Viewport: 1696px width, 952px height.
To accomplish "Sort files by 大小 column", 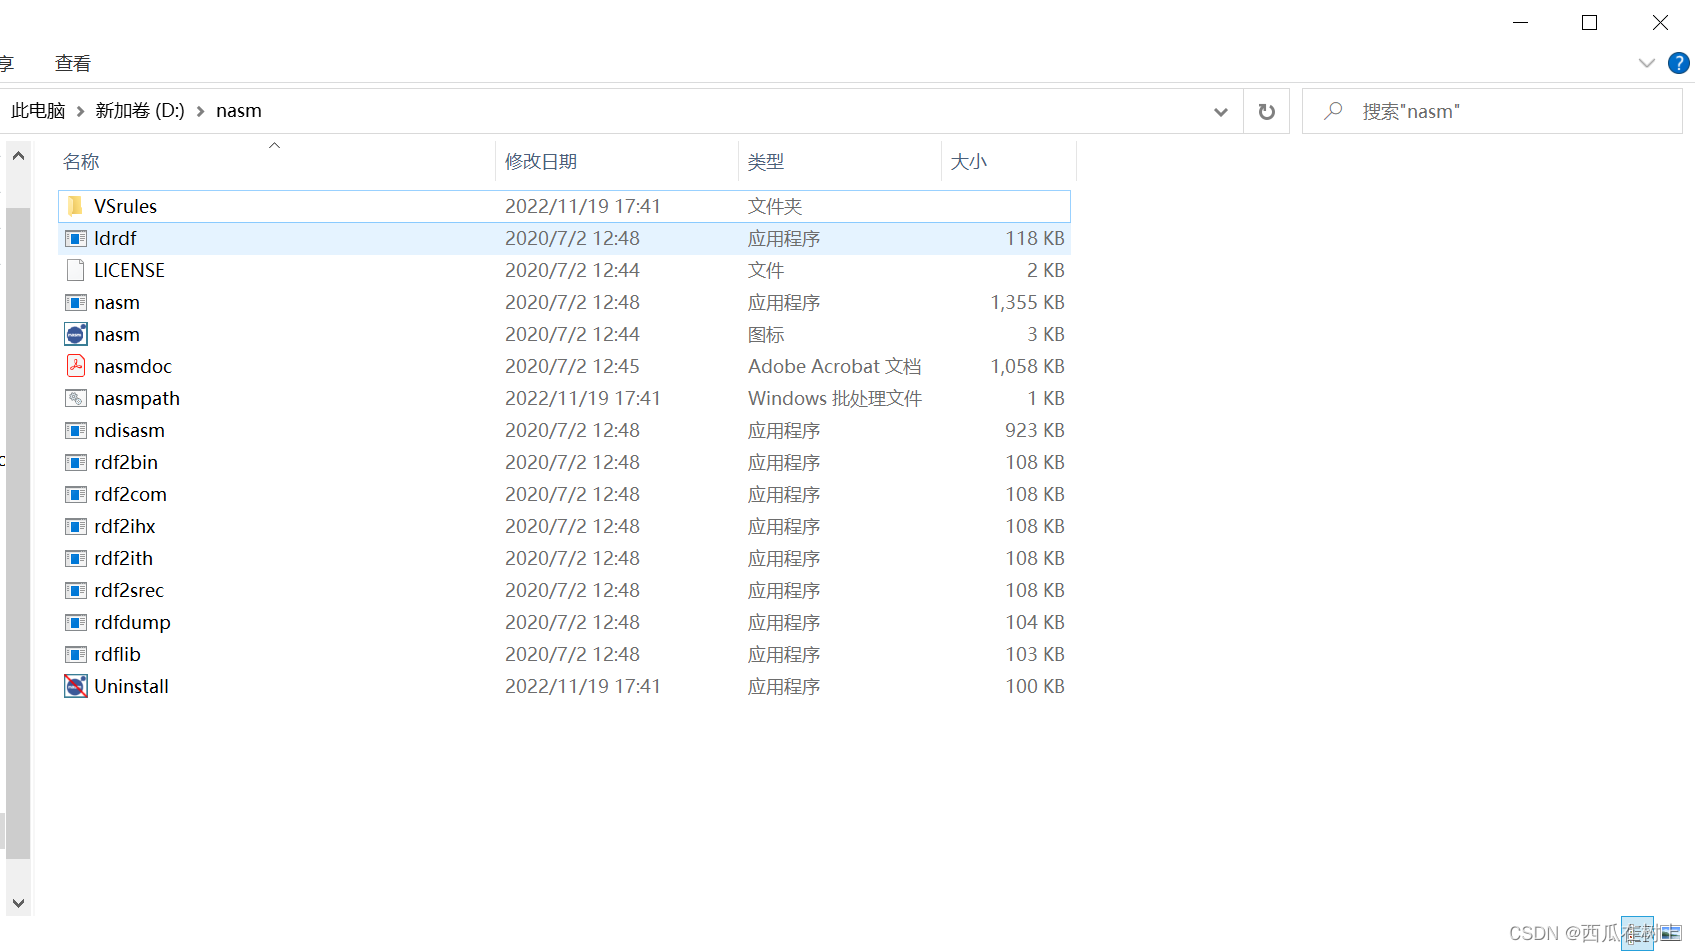I will (x=968, y=161).
